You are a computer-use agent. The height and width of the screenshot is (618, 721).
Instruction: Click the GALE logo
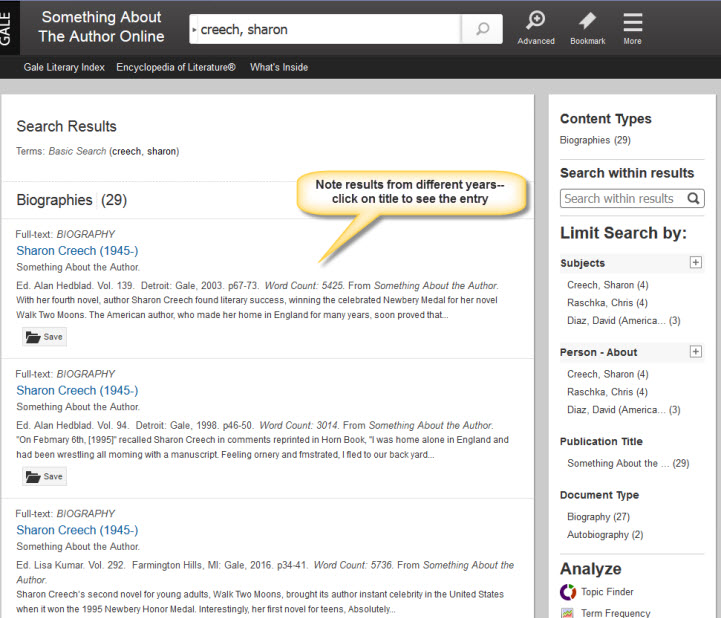point(6,28)
